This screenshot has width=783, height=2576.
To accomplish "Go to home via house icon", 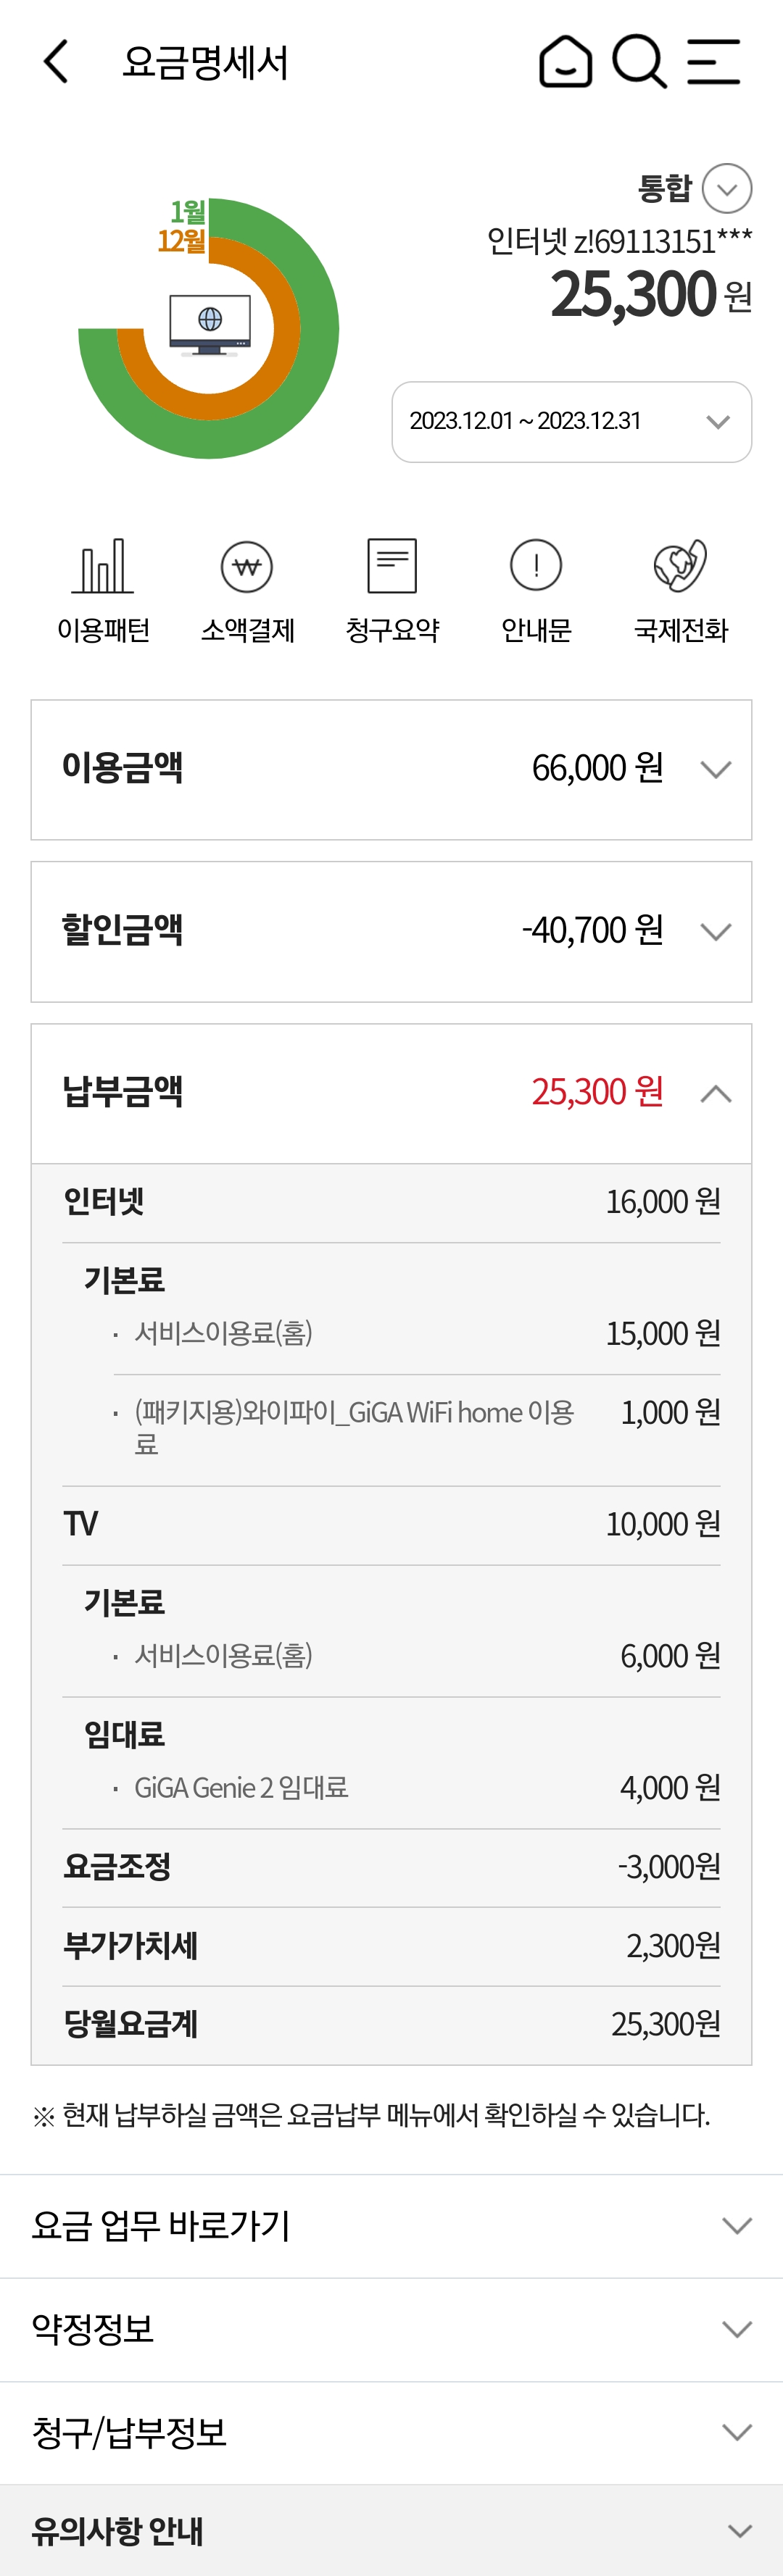I will pyautogui.click(x=565, y=62).
